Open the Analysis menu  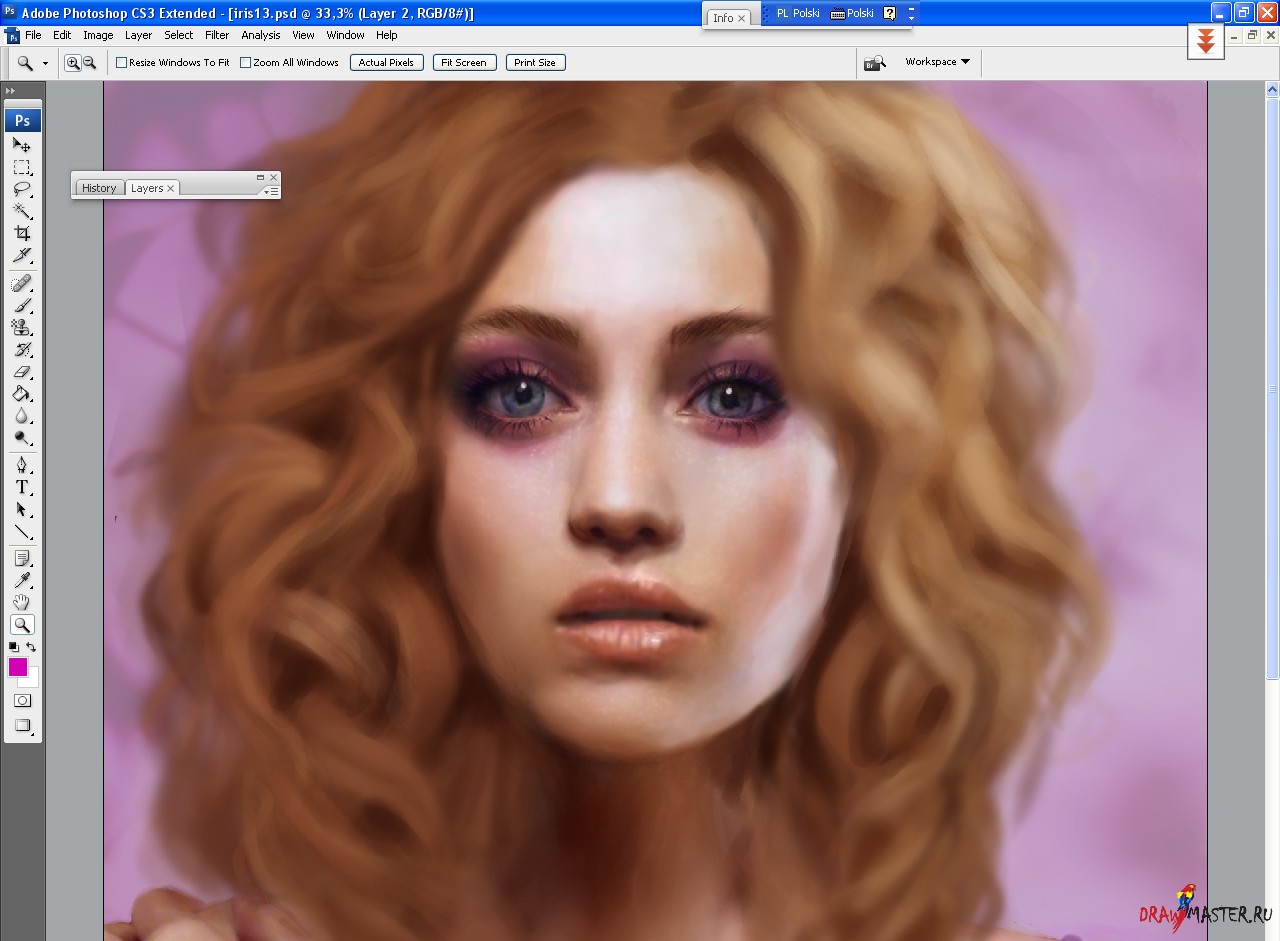(261, 35)
